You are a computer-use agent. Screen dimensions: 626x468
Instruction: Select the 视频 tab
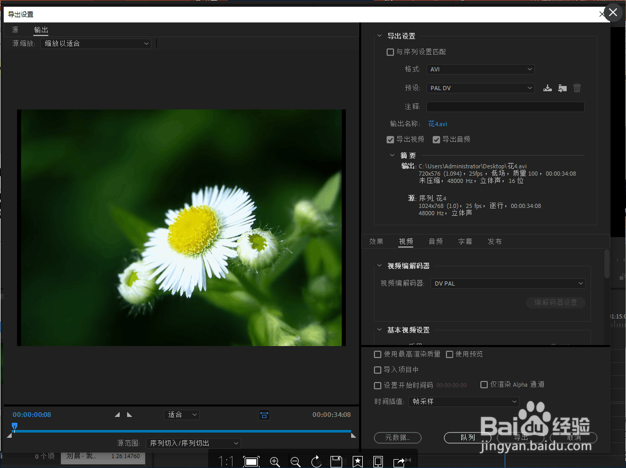[x=406, y=241]
